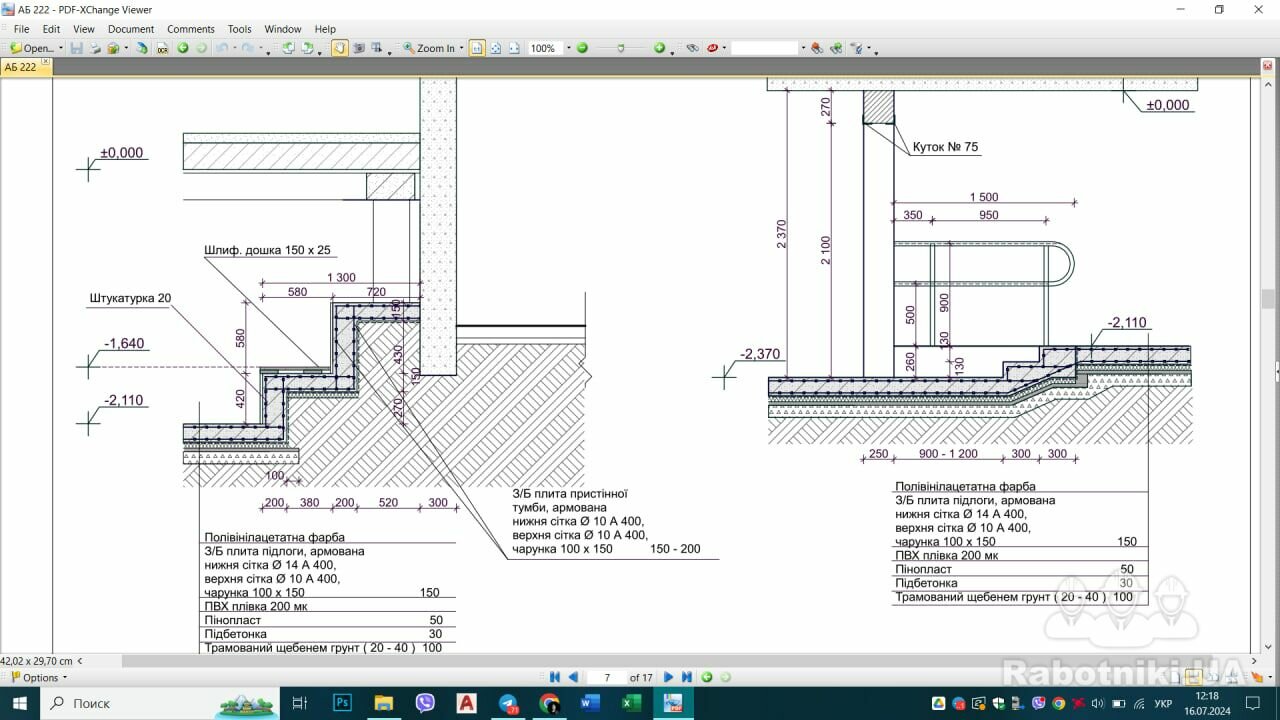This screenshot has width=1280, height=720.
Task: Click the Email document icon
Action: coord(113,48)
